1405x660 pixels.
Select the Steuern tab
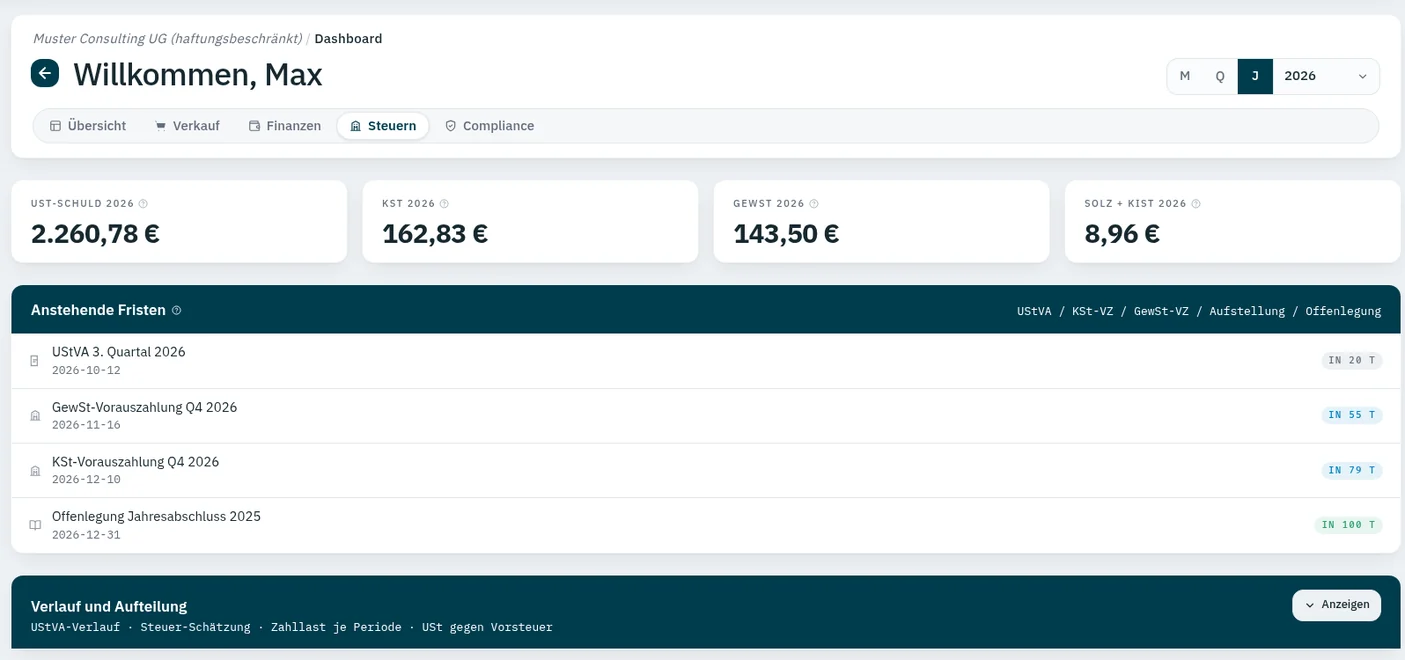click(x=383, y=126)
